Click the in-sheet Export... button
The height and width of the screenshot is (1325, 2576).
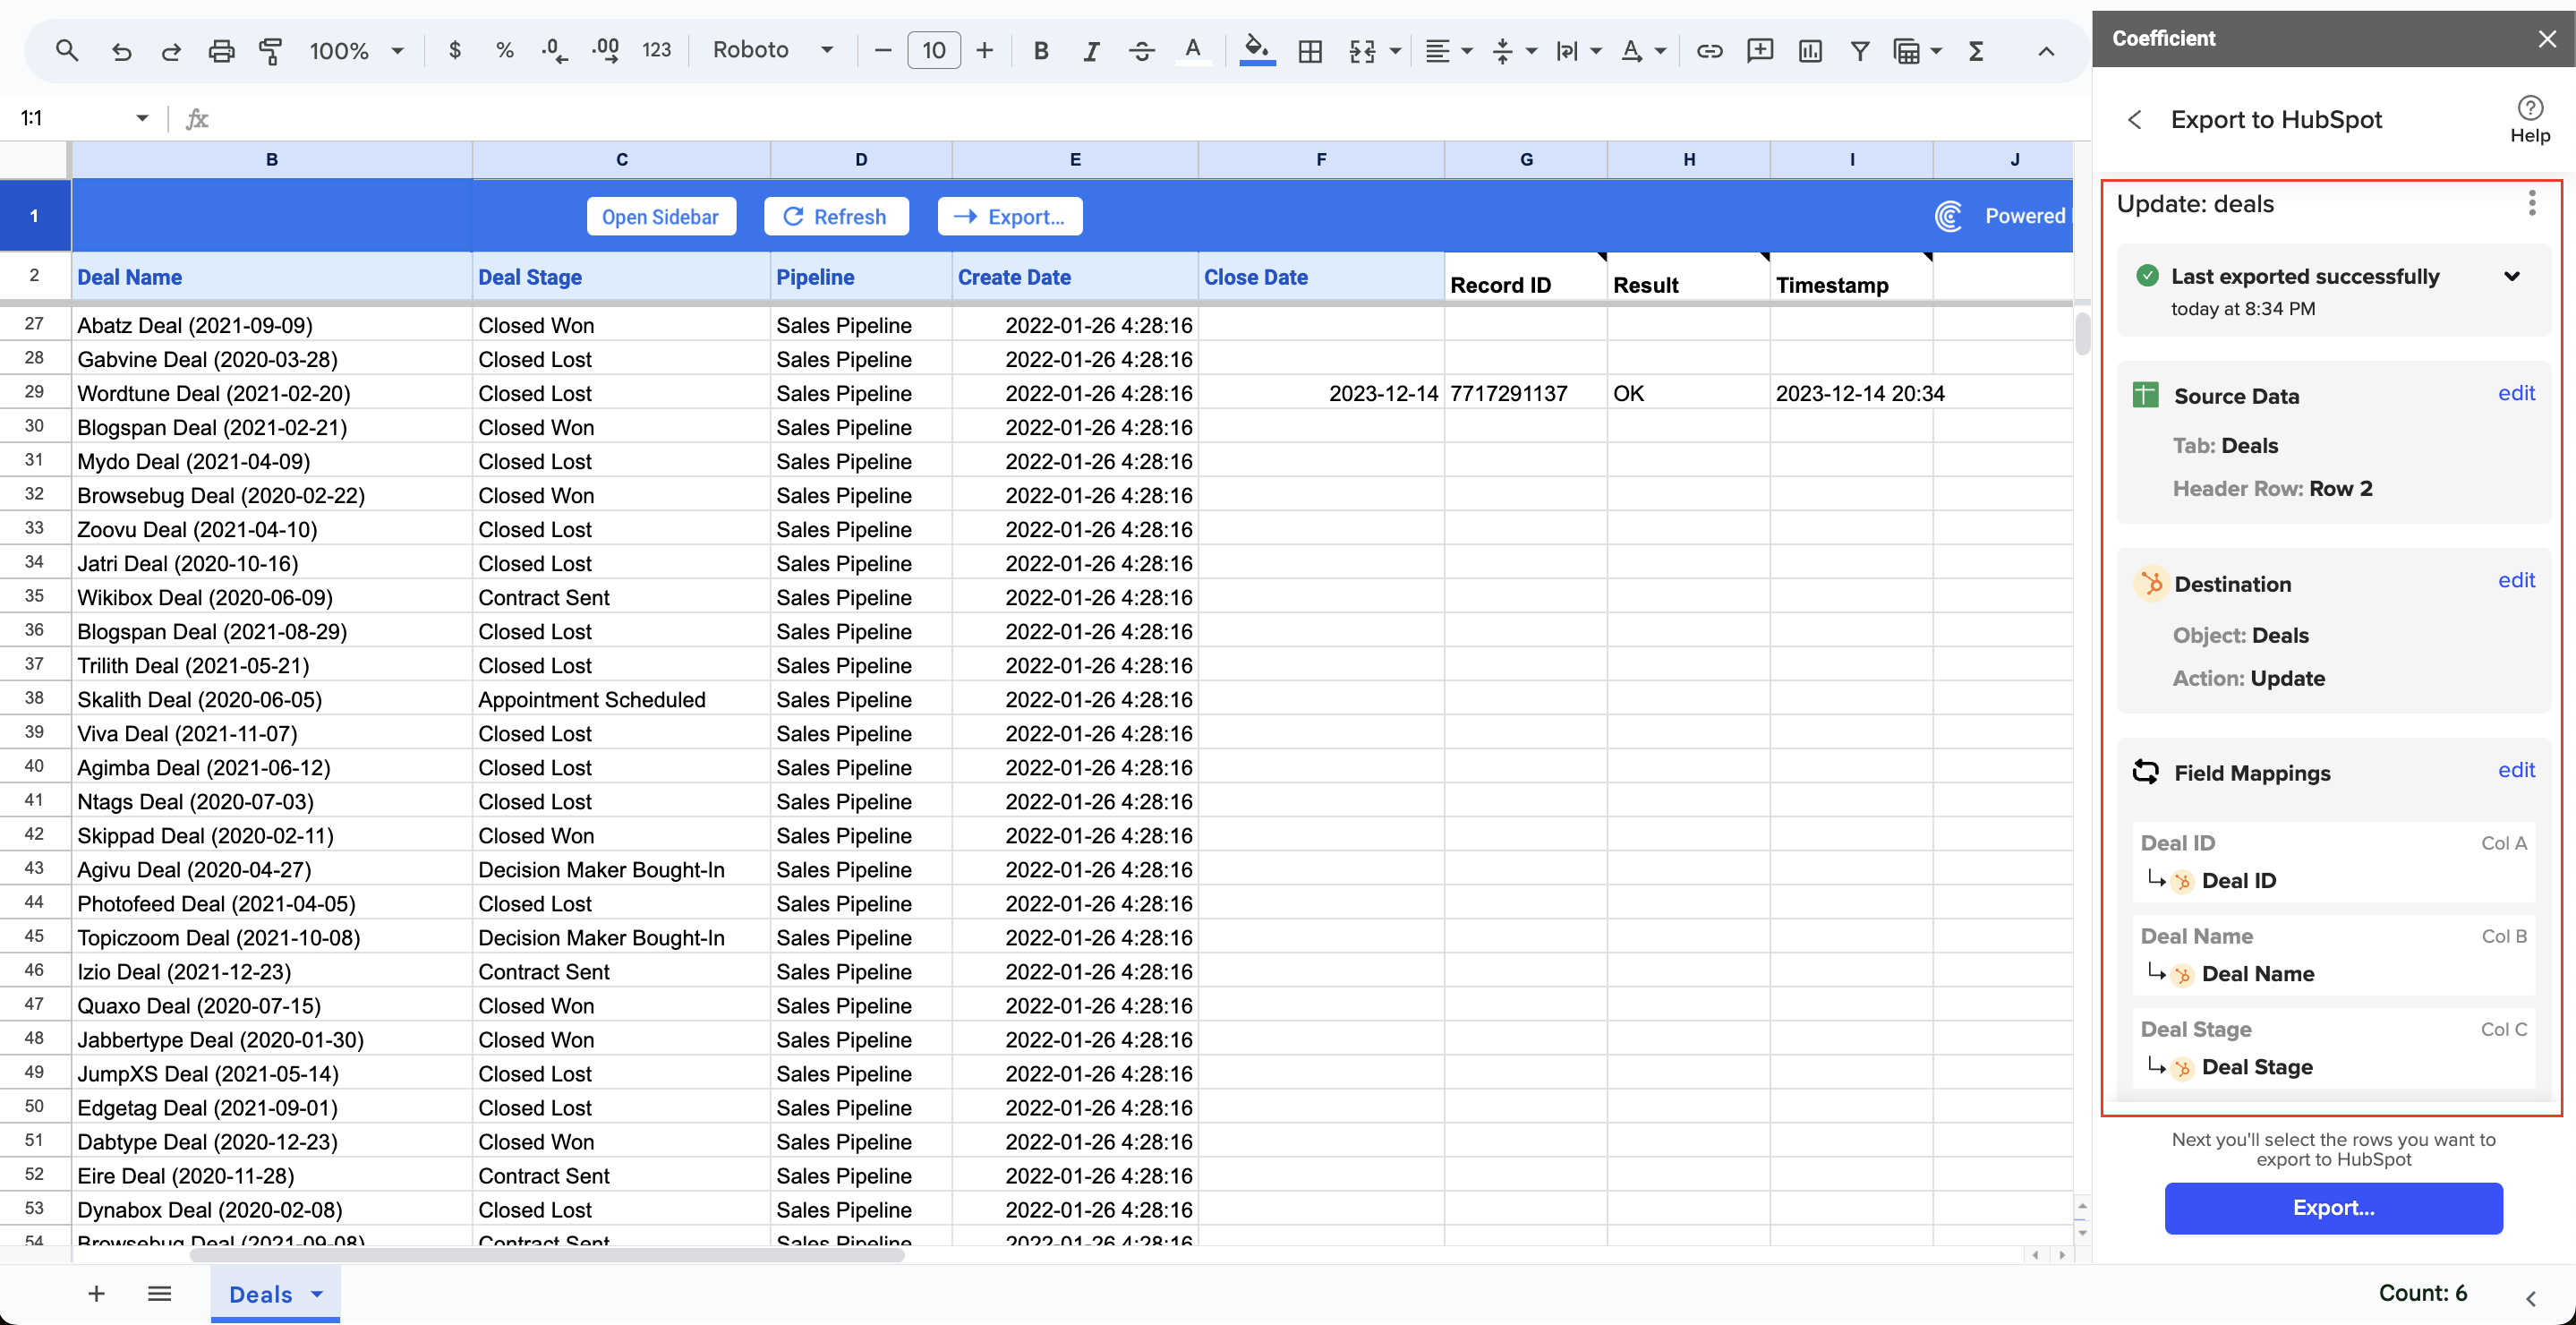point(1010,217)
